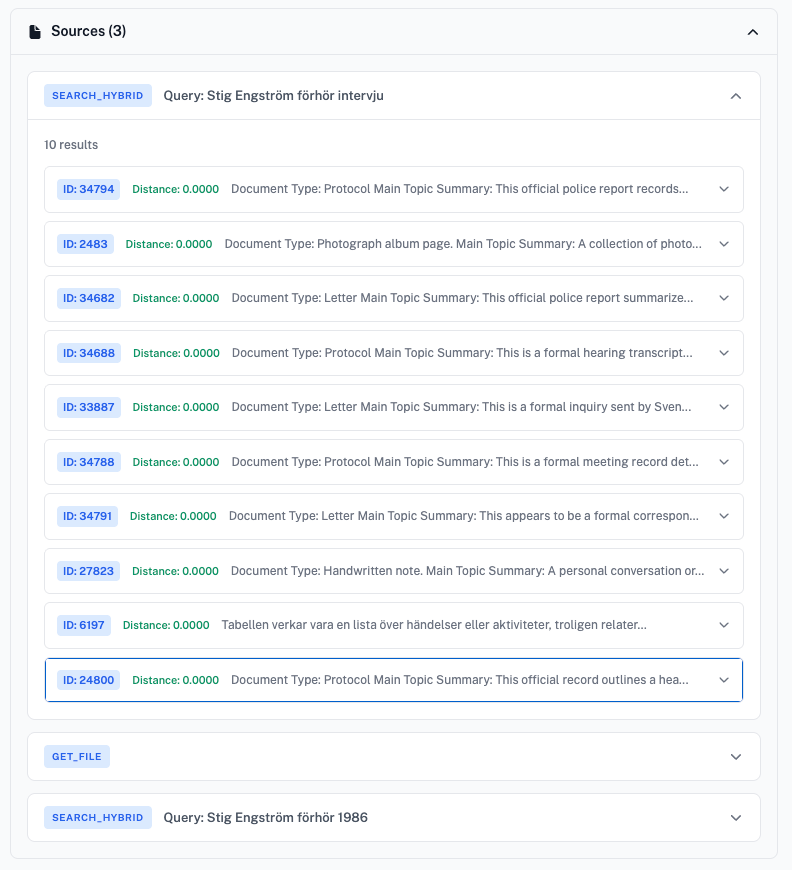The height and width of the screenshot is (870, 792).
Task: Expand the Stig Engström förhör 1986 query
Action: [736, 817]
